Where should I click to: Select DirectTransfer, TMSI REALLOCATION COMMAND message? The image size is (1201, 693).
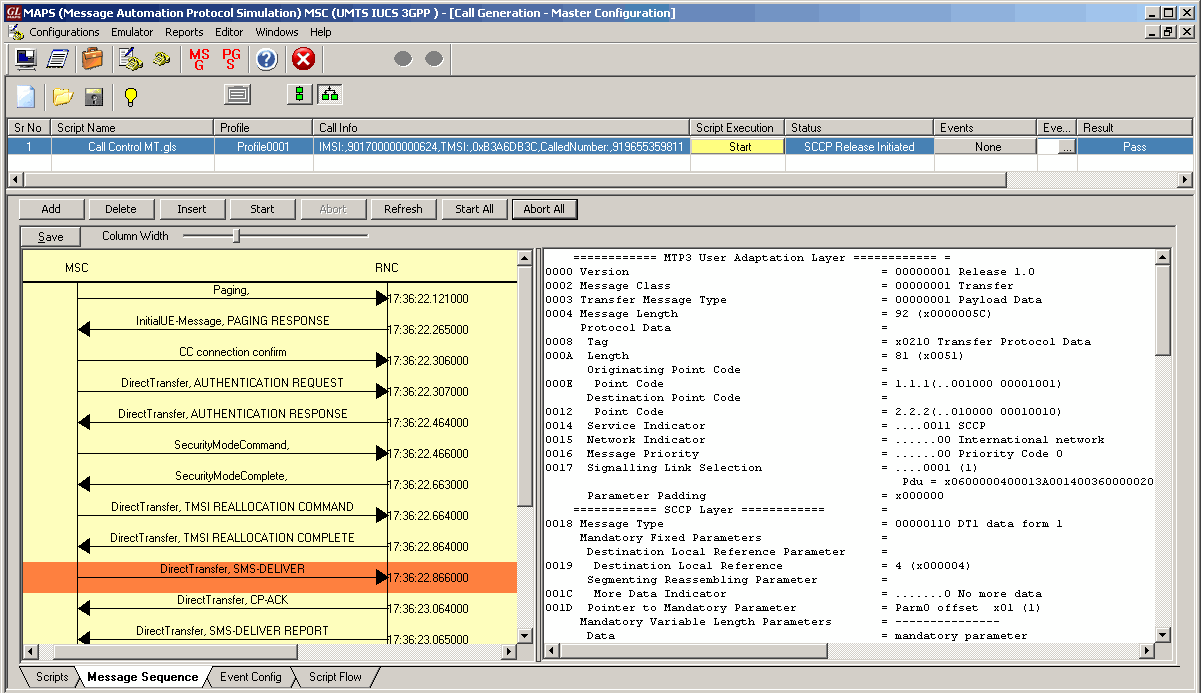(x=232, y=507)
